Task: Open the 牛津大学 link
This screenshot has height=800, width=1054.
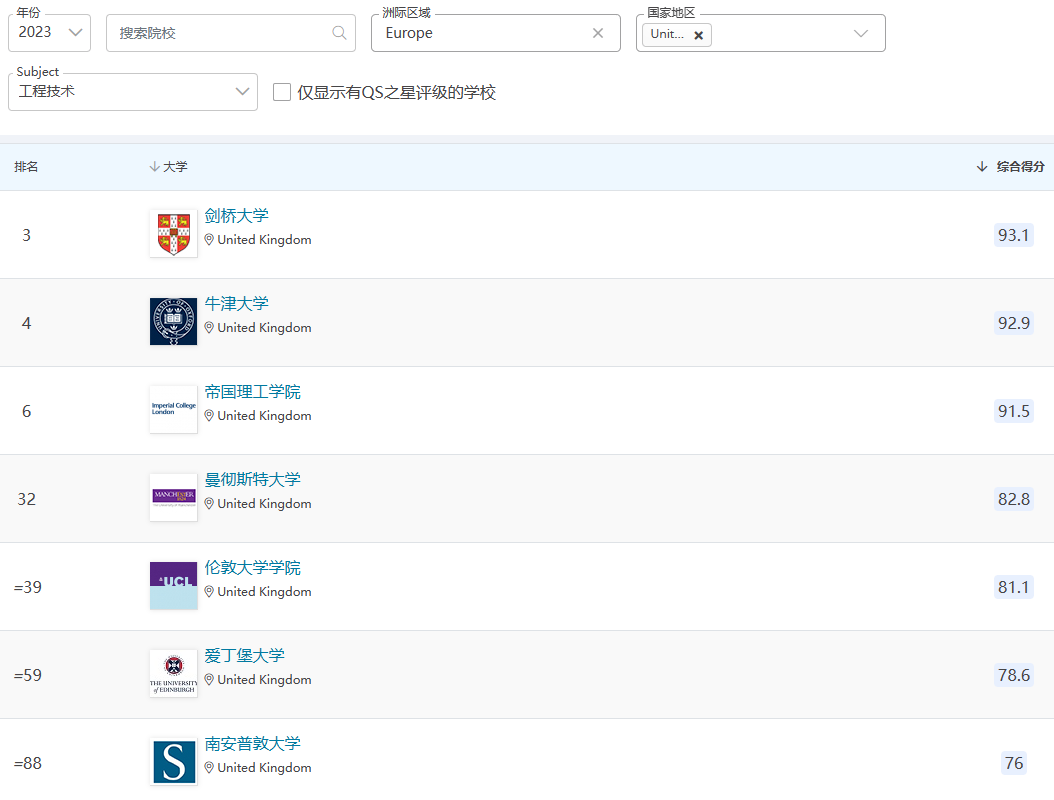Action: (x=237, y=304)
